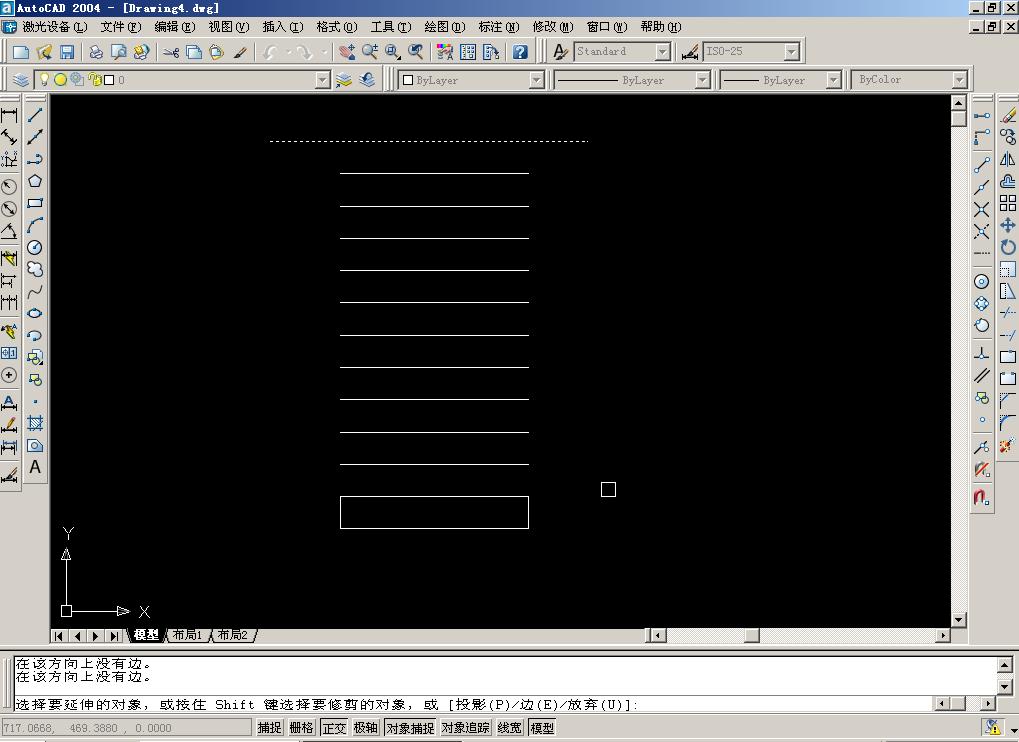
Task: Toggle 对象追踪 object tracking
Action: coord(465,728)
